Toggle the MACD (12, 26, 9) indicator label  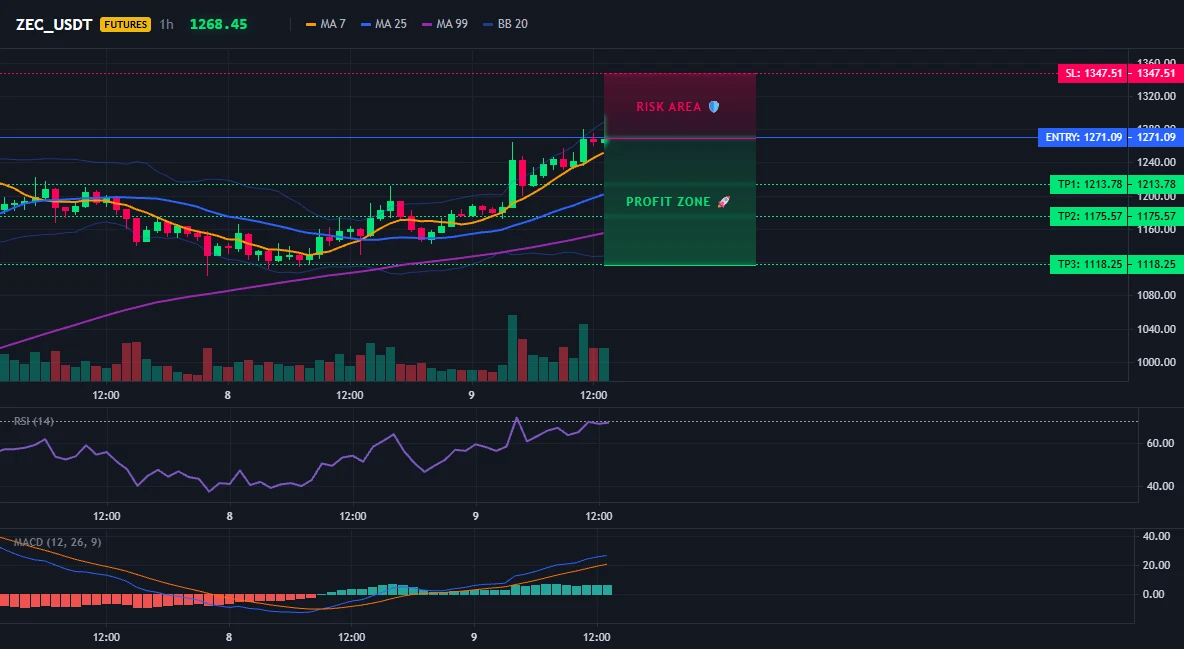tap(57, 542)
